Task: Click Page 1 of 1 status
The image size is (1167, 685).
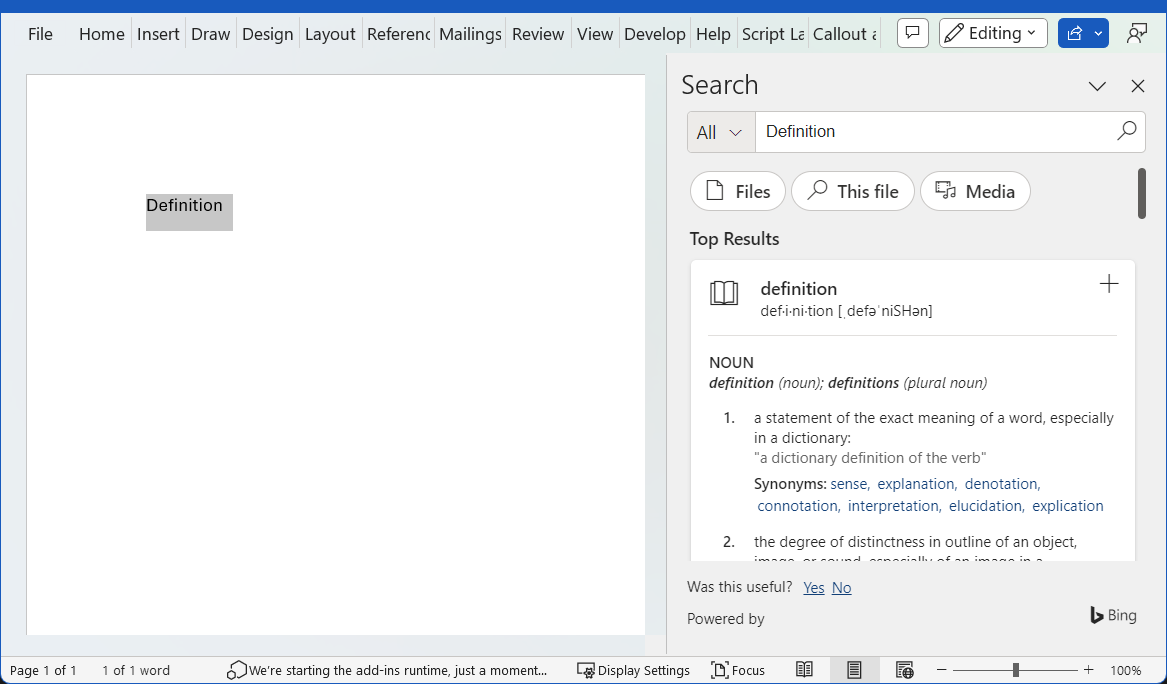Action: click(43, 670)
